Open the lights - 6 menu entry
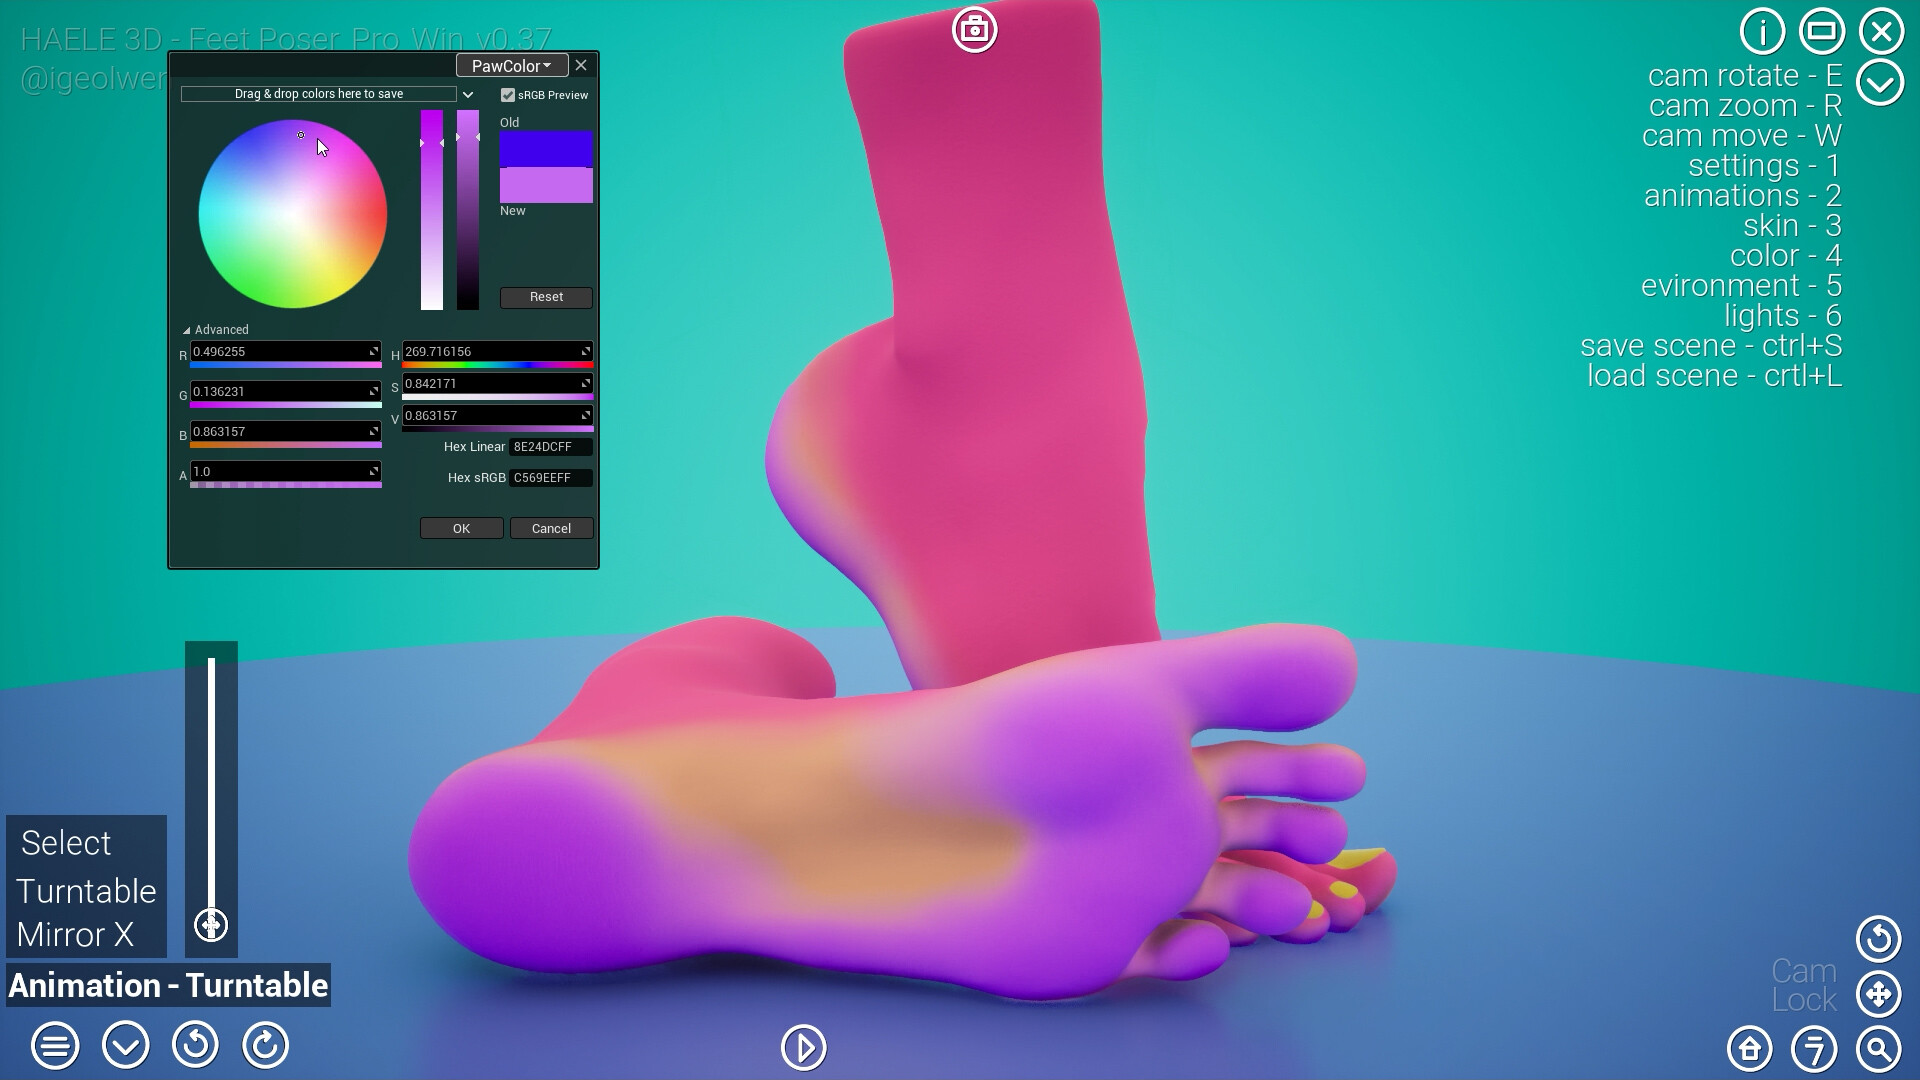Screen dimensions: 1920x1080 (x=1781, y=315)
